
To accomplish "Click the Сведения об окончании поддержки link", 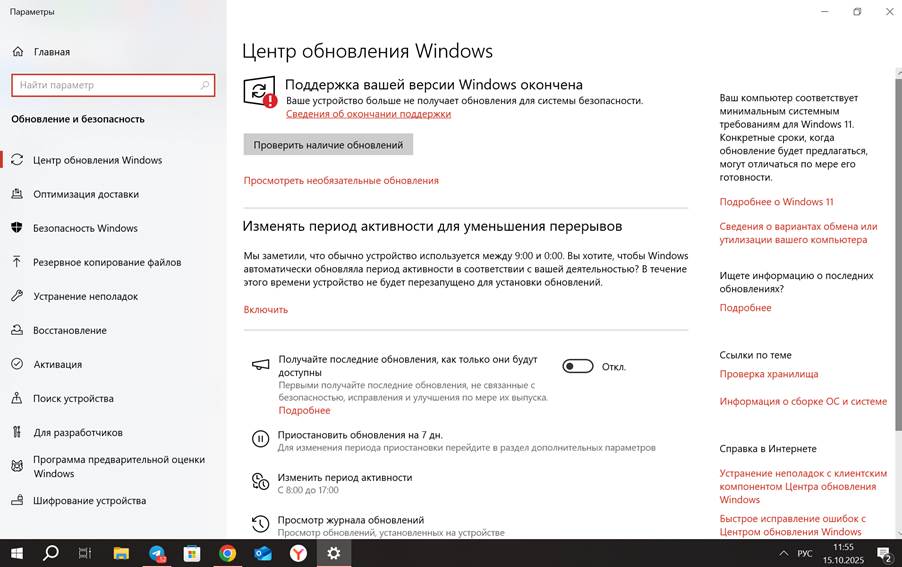I will pos(368,114).
